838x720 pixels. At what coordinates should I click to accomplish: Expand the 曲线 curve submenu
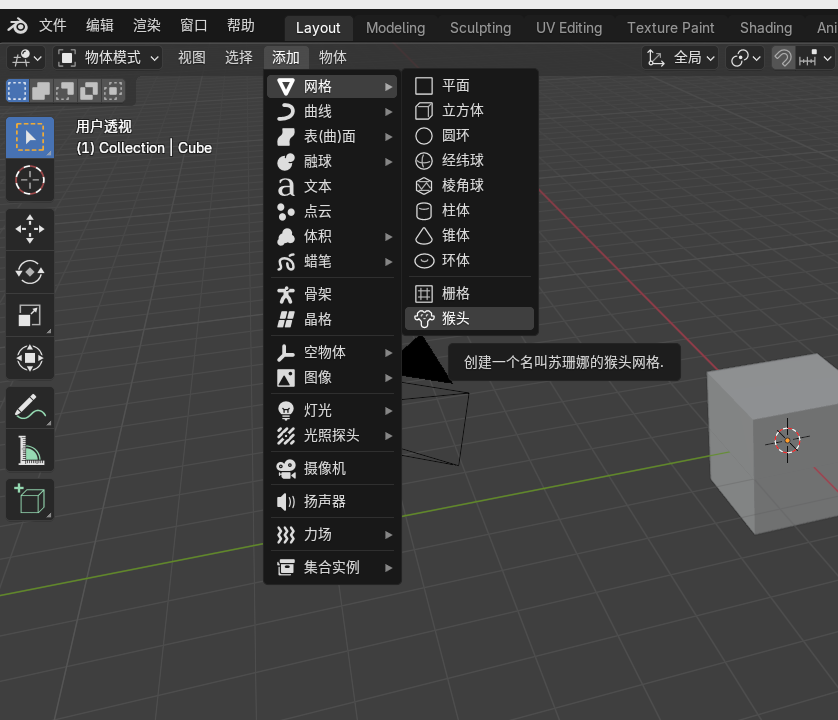332,112
